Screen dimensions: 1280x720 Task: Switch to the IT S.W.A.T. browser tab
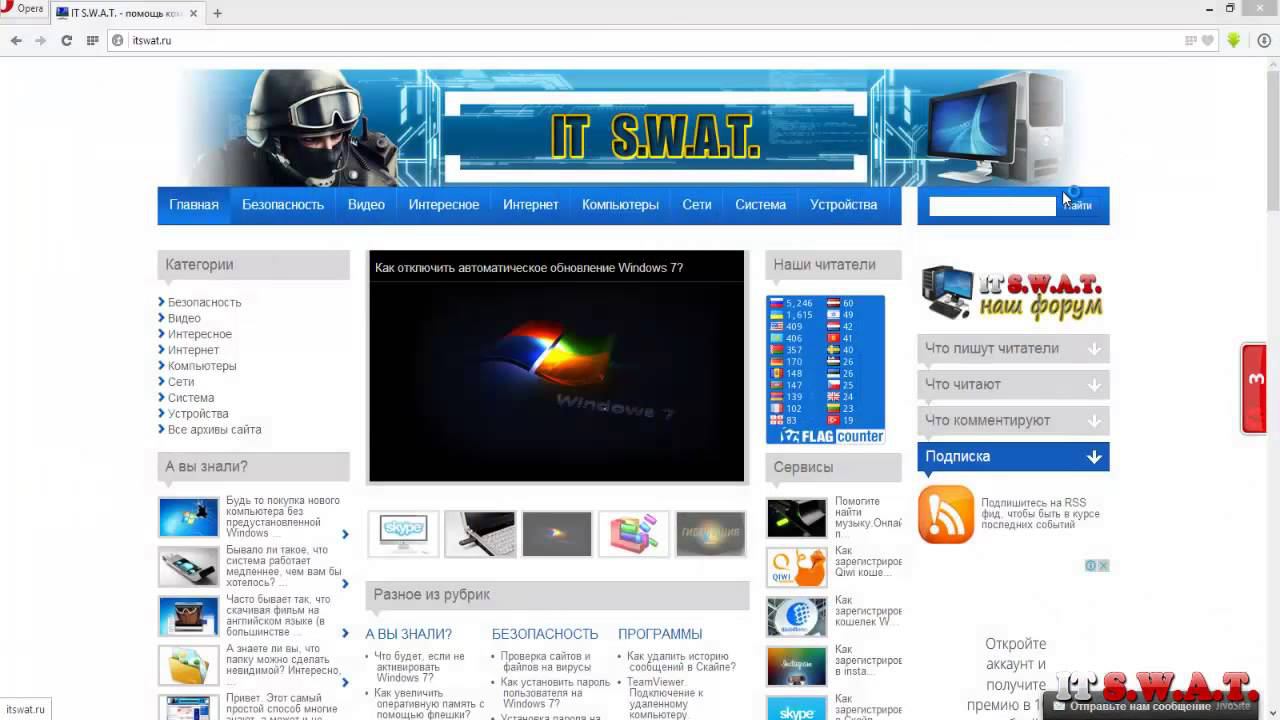click(126, 13)
